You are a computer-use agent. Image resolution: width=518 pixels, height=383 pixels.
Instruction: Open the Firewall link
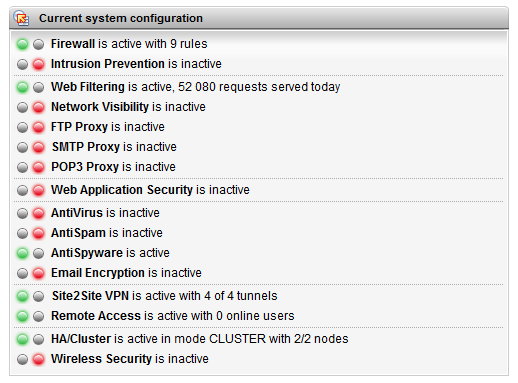tap(73, 44)
